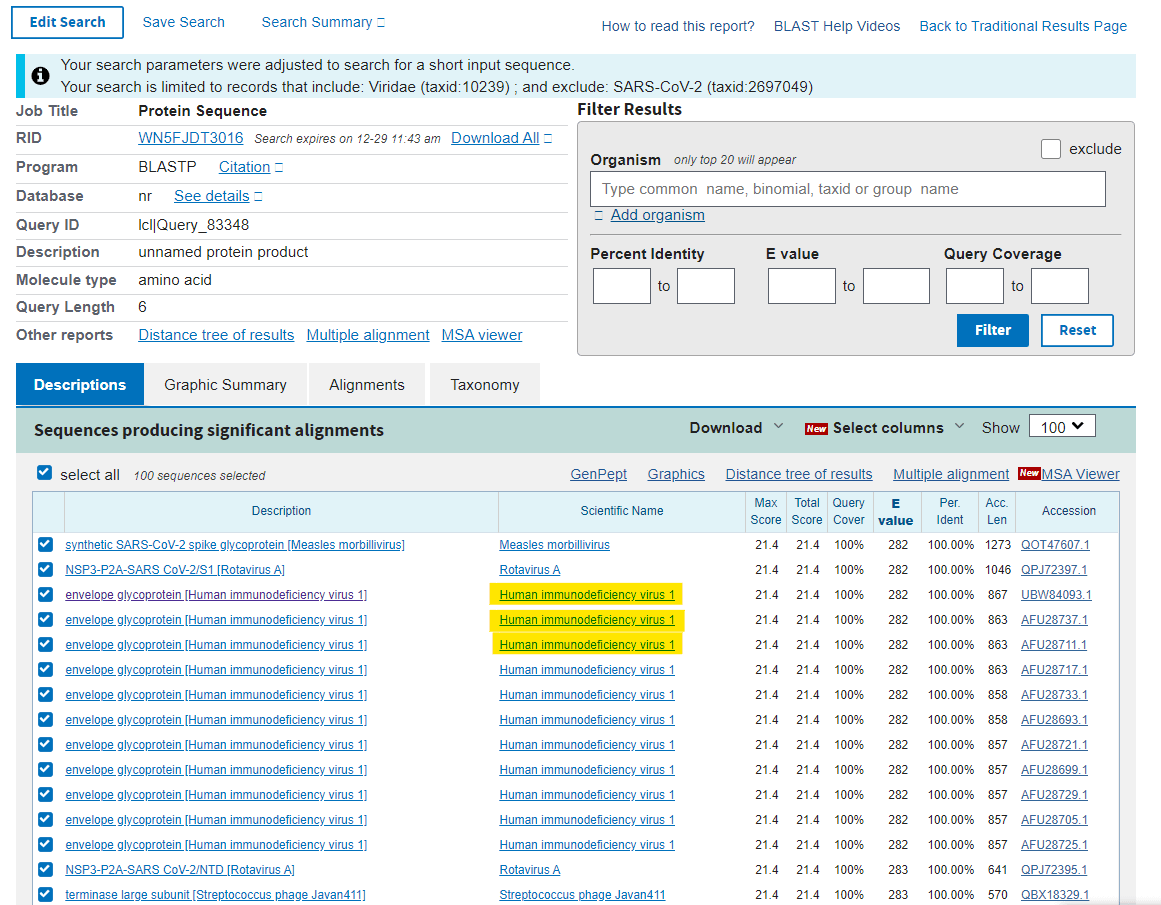Click the Query Coverage minimum field

974,286
